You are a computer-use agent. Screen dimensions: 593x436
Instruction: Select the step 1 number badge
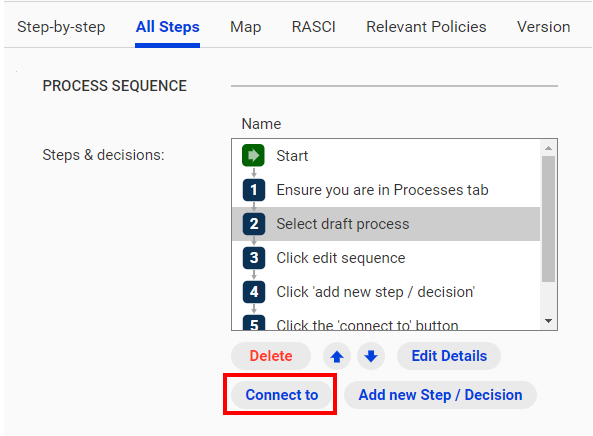254,189
